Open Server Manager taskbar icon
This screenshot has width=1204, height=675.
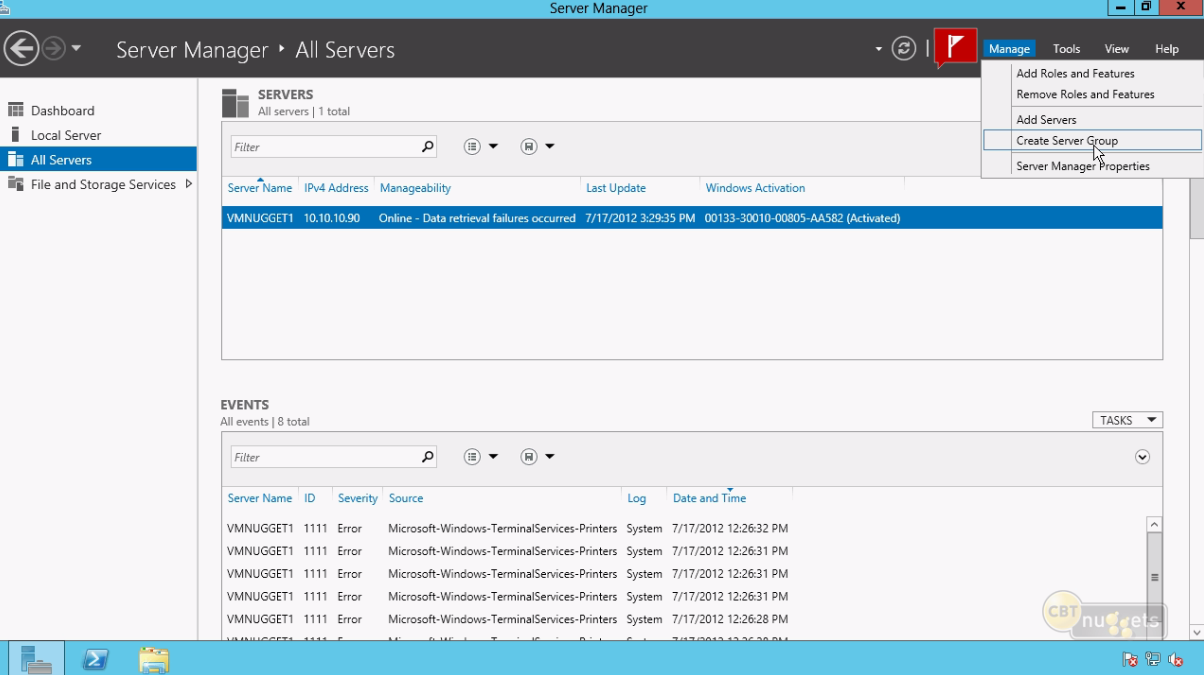[x=37, y=658]
